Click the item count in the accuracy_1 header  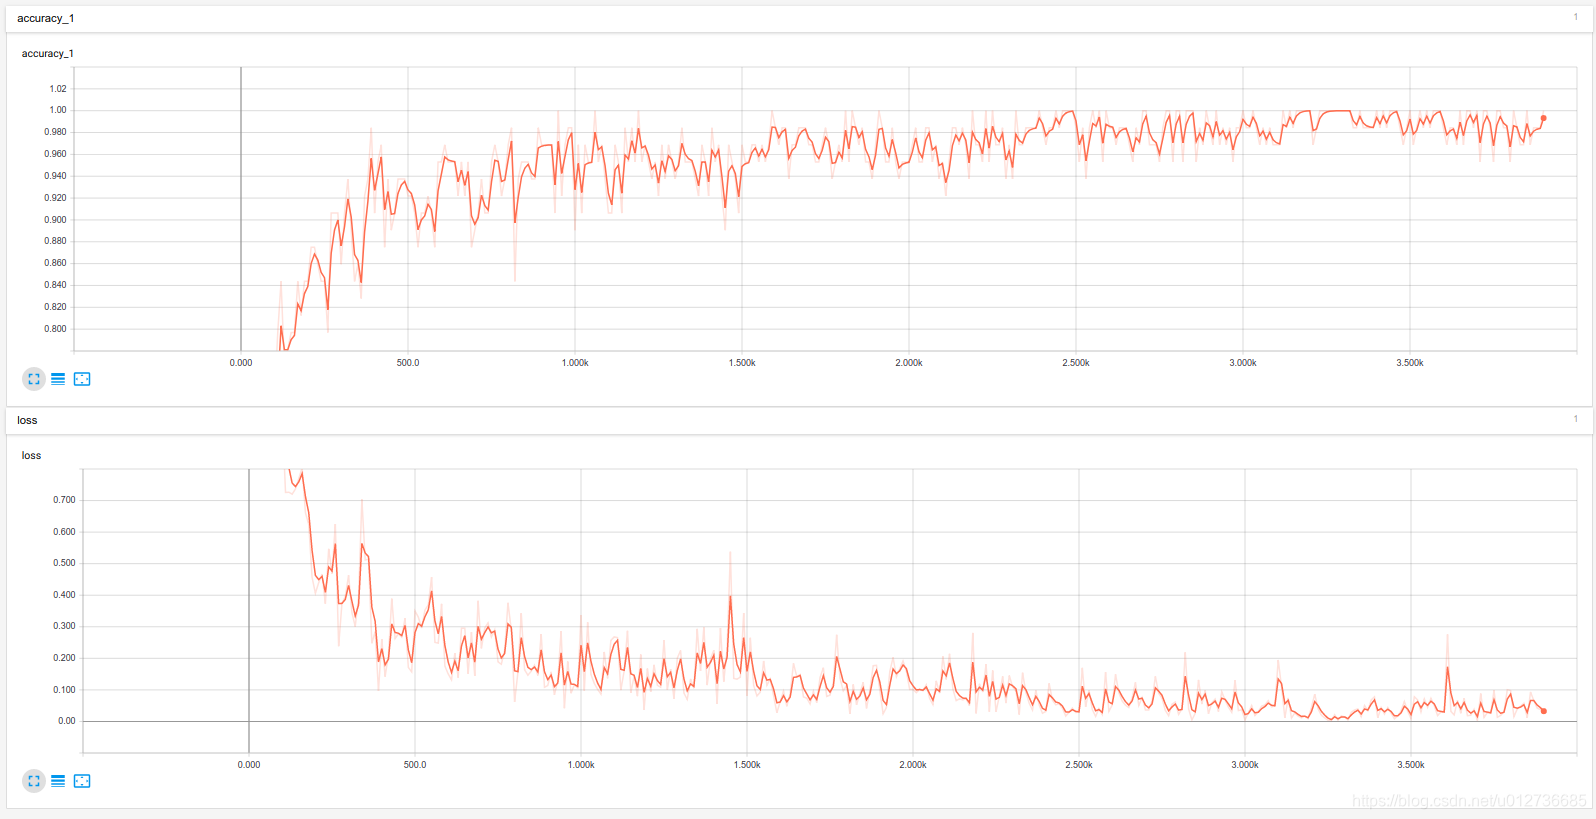pos(1576,17)
